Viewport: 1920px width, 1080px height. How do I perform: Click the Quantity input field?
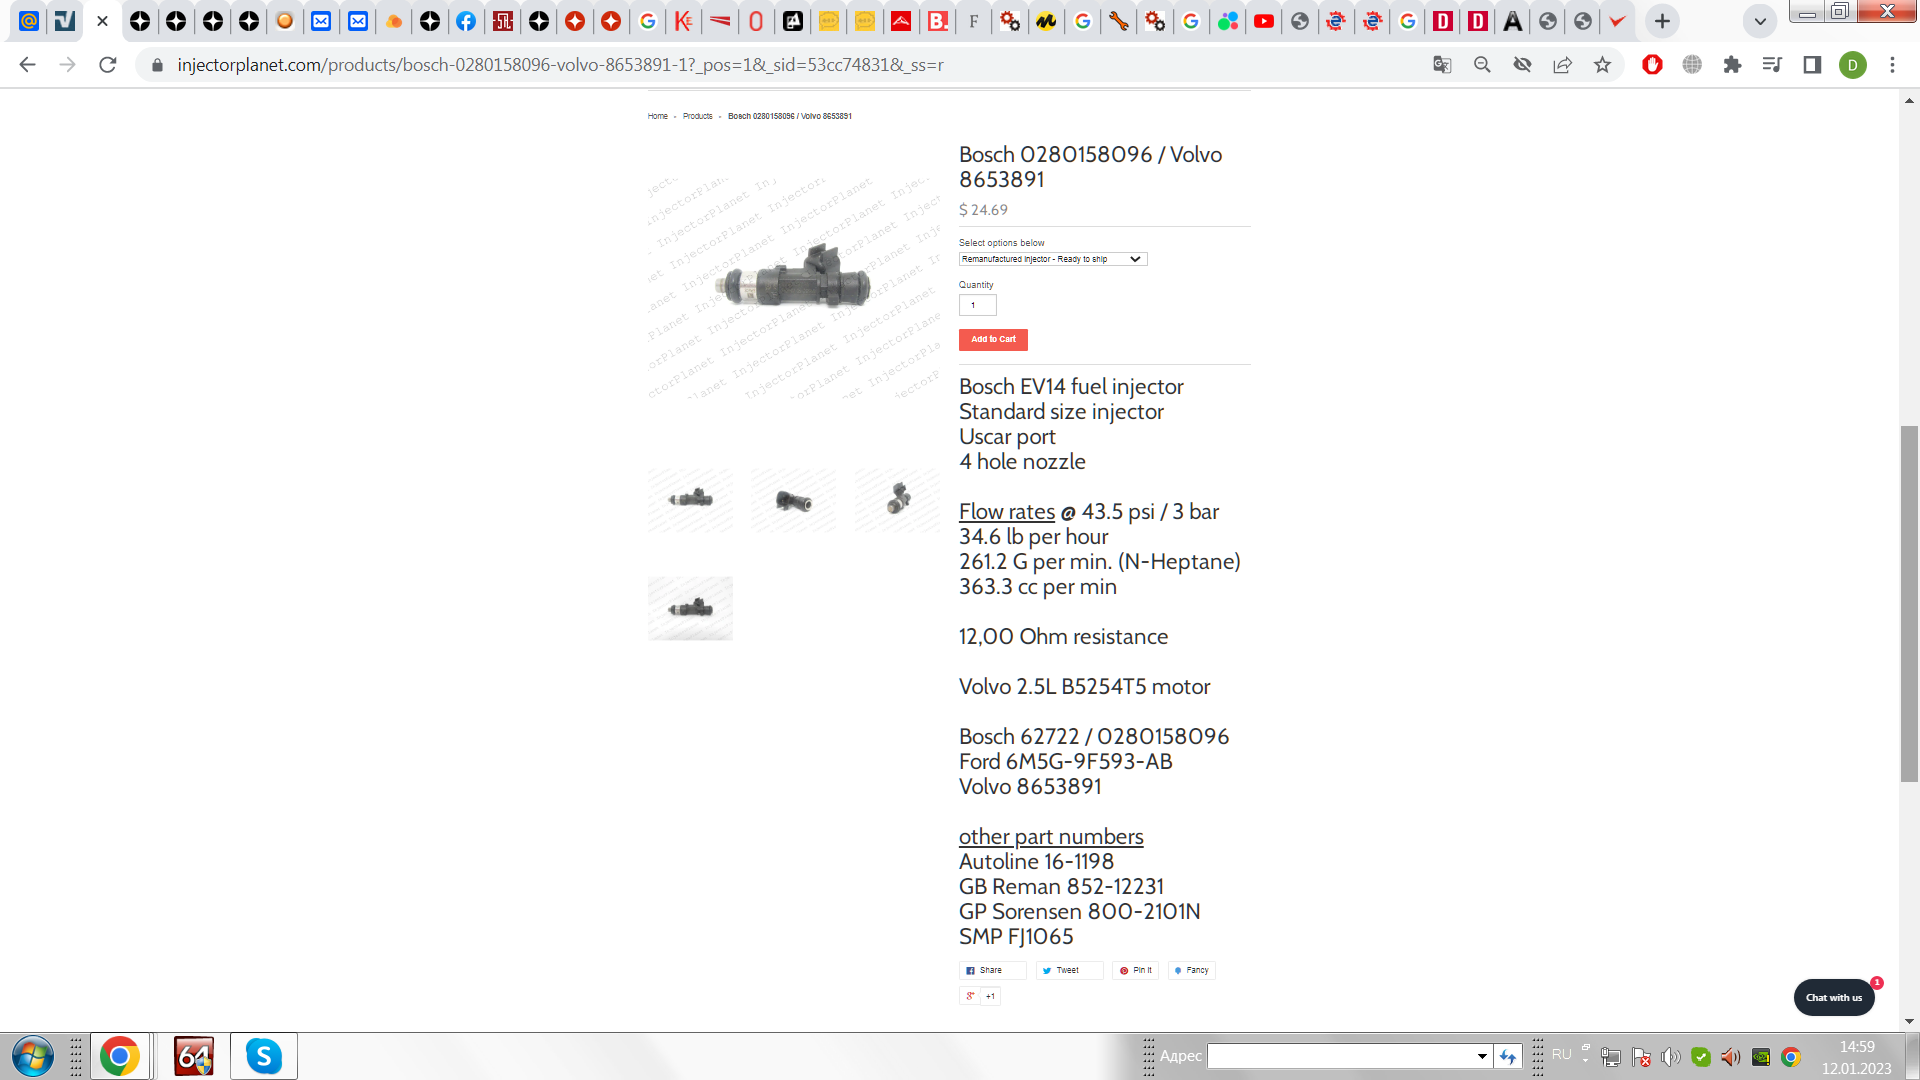point(977,305)
